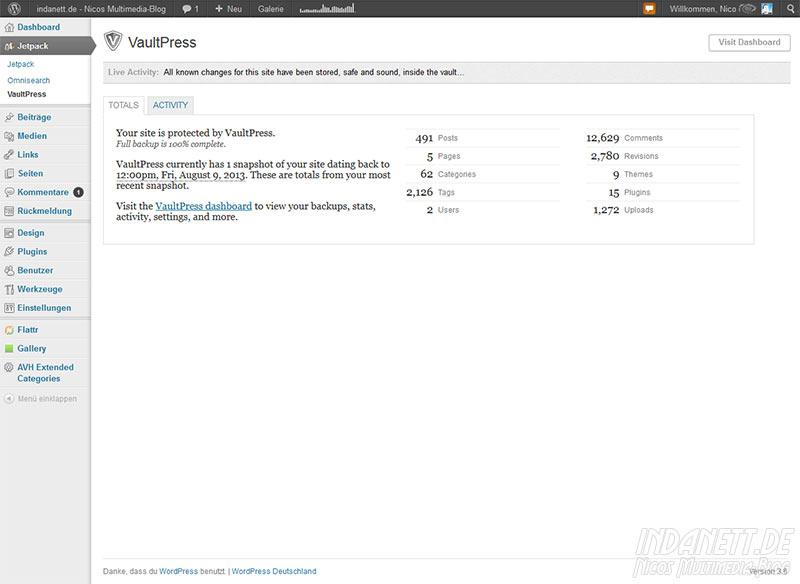Select the VaultPress submenu item

(x=27, y=94)
